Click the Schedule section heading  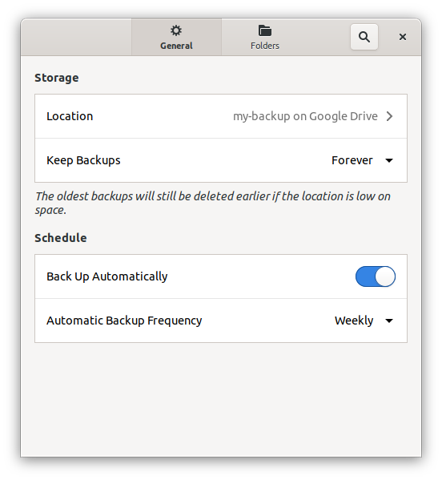click(61, 238)
